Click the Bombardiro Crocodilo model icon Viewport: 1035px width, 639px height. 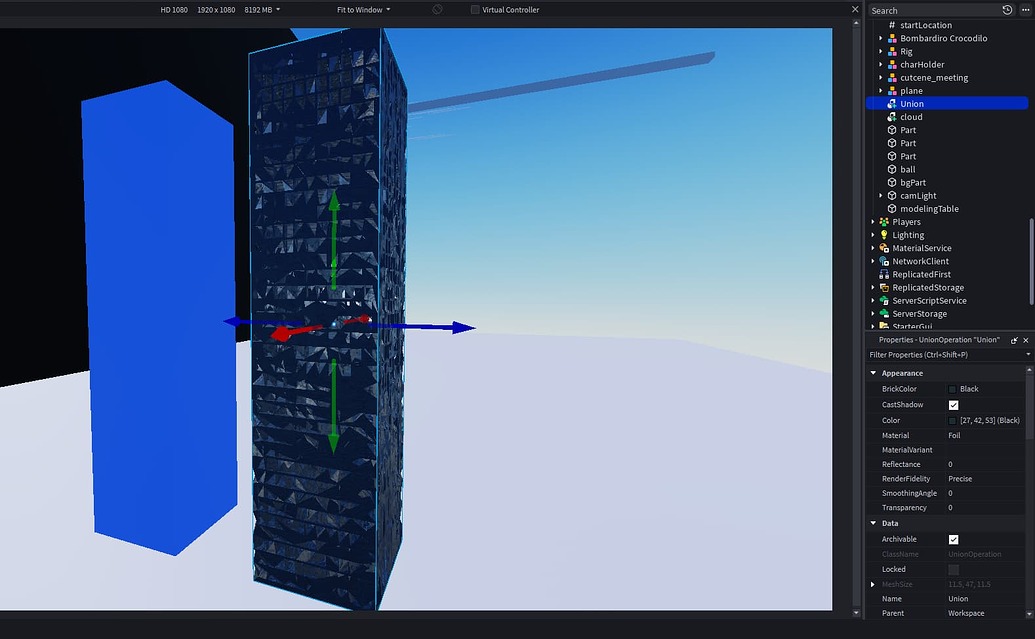point(892,38)
